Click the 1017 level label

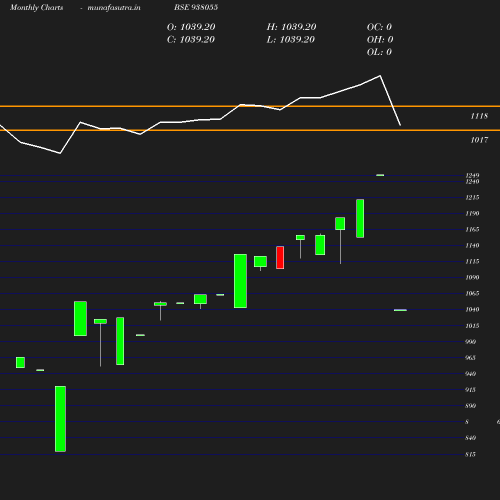[479, 140]
